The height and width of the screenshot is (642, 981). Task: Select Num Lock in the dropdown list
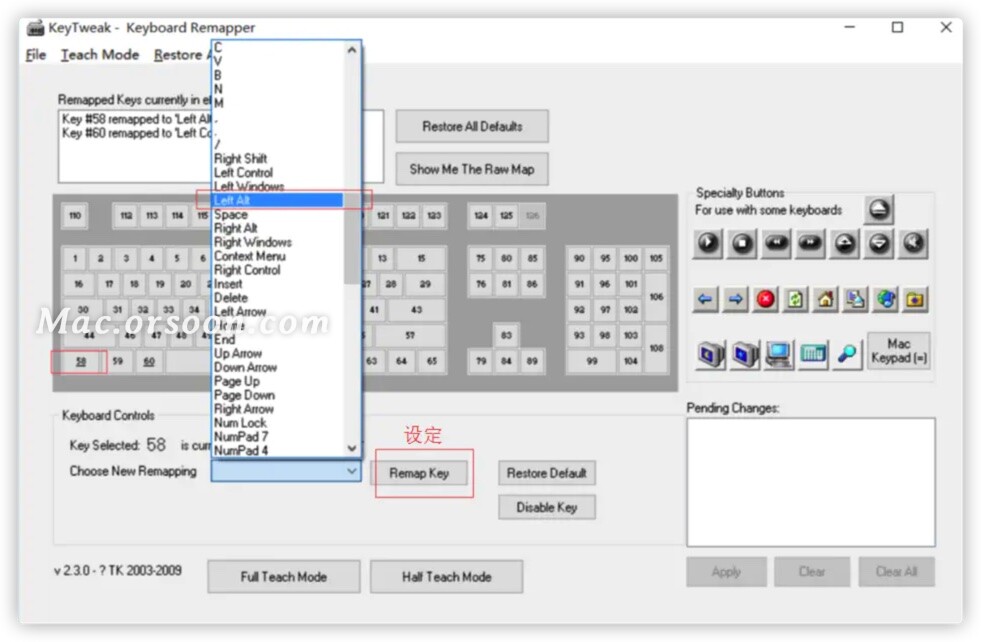(x=277, y=422)
